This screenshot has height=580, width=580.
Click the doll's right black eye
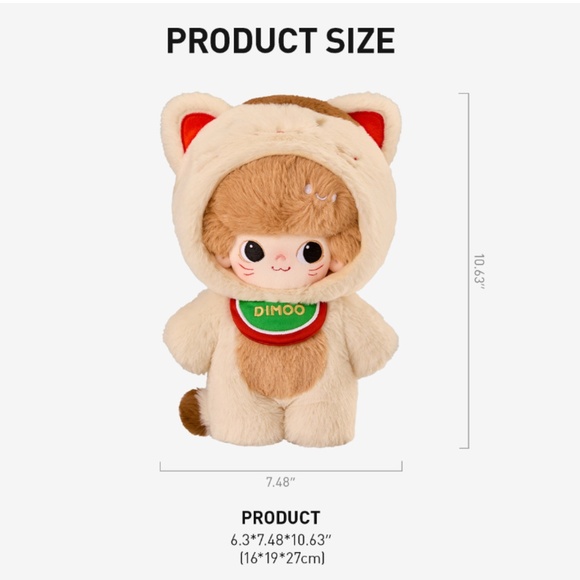tap(311, 252)
